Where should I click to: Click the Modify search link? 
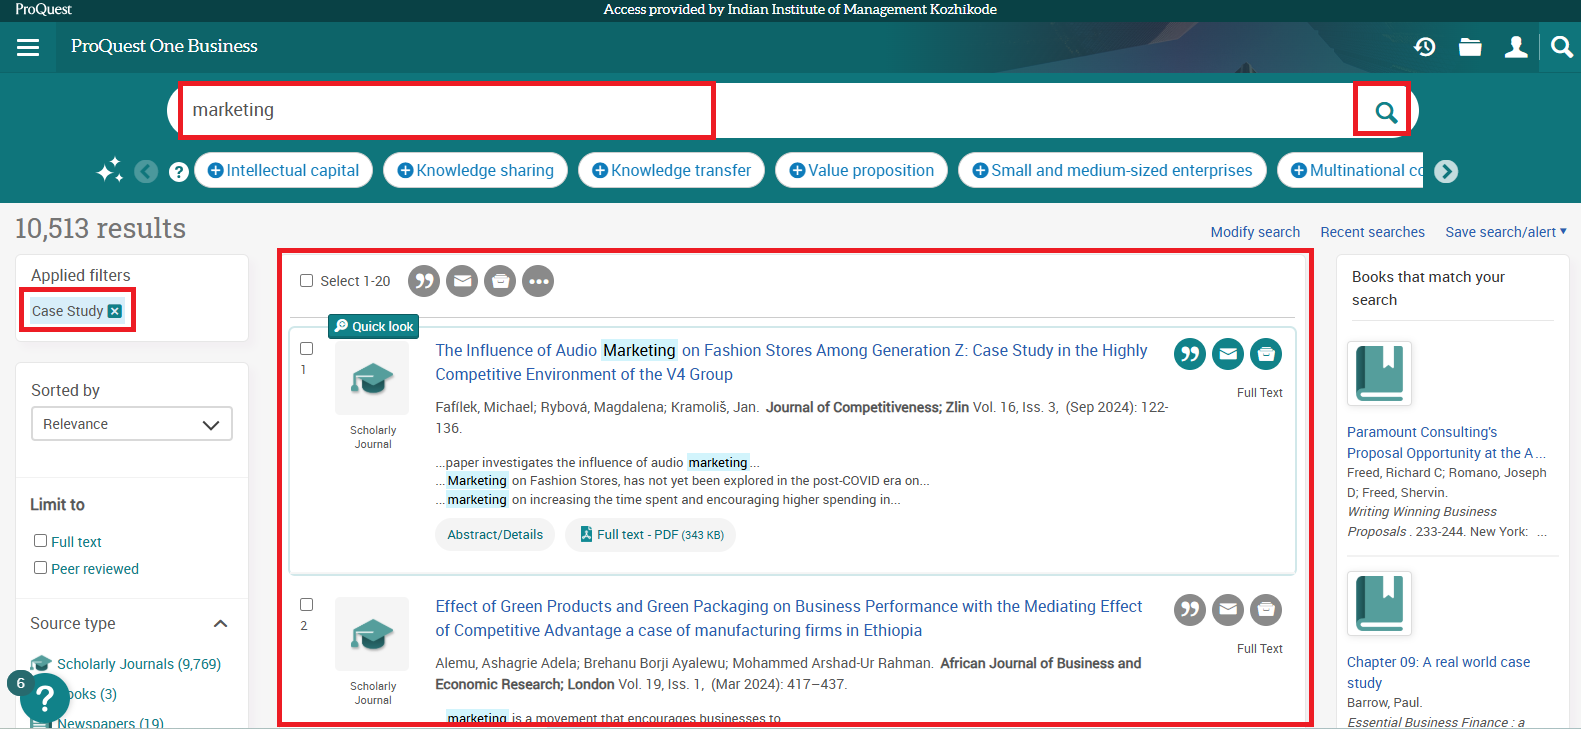1255,232
